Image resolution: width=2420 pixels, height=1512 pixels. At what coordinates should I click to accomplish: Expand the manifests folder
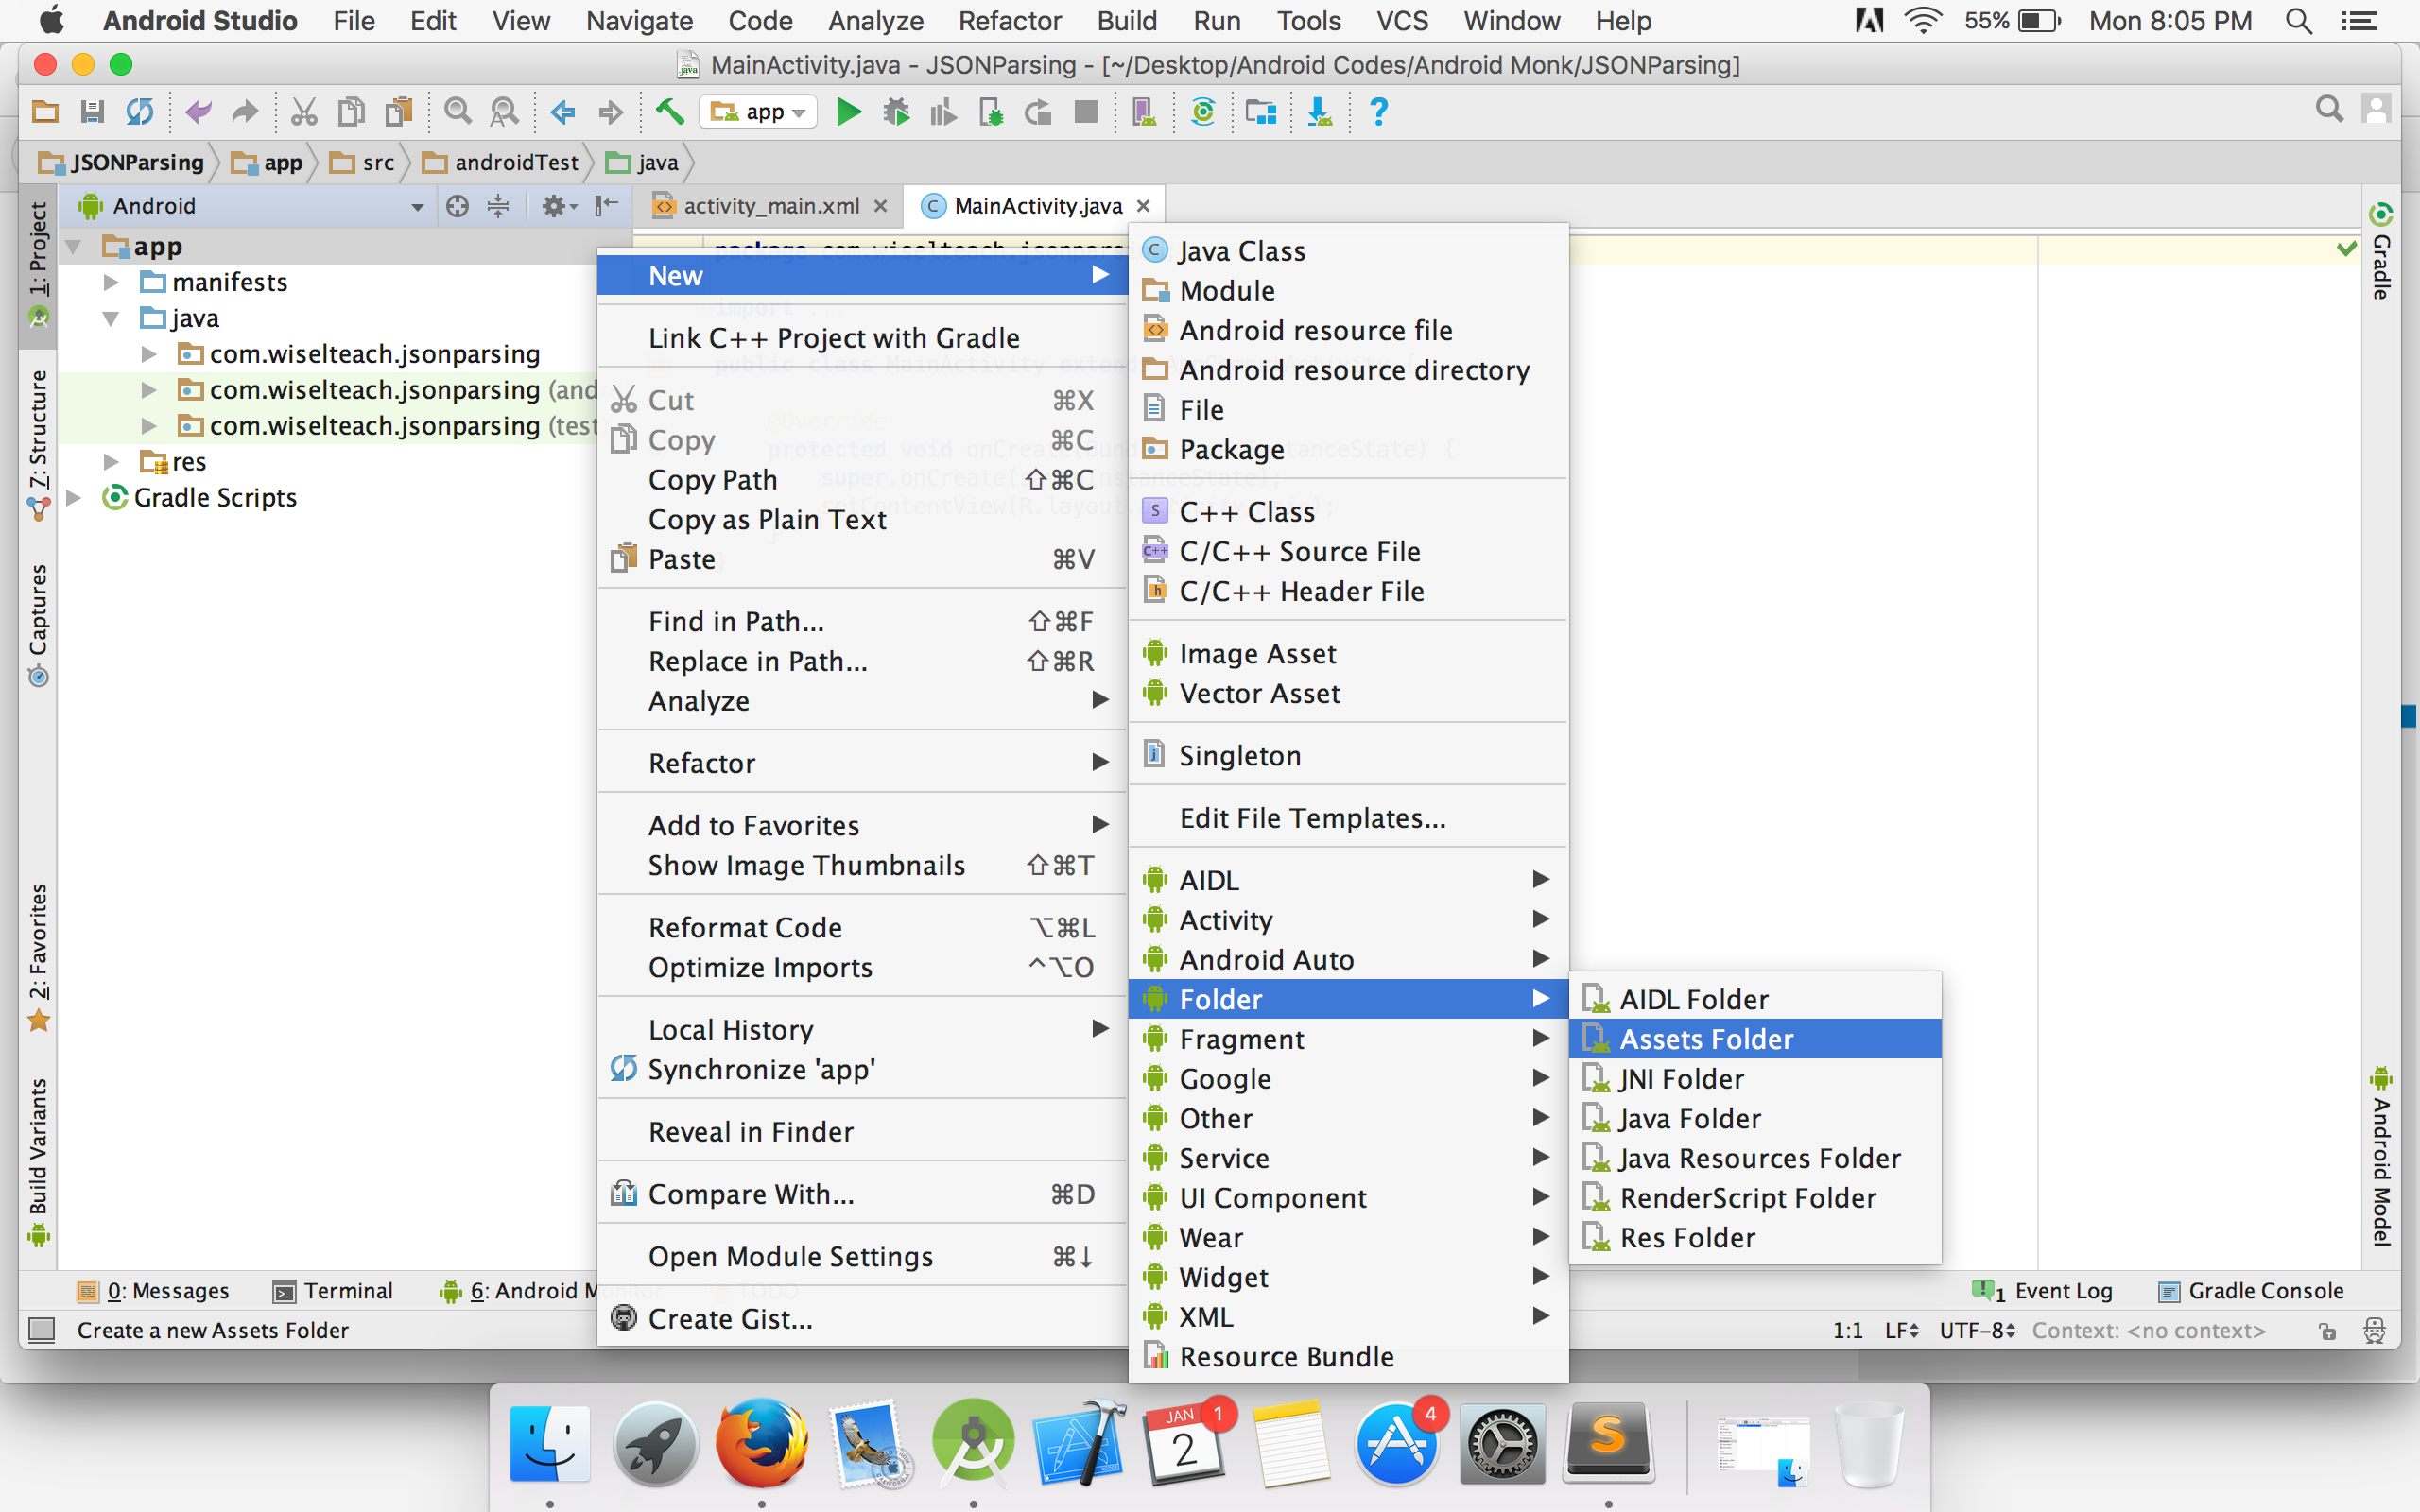tap(111, 283)
